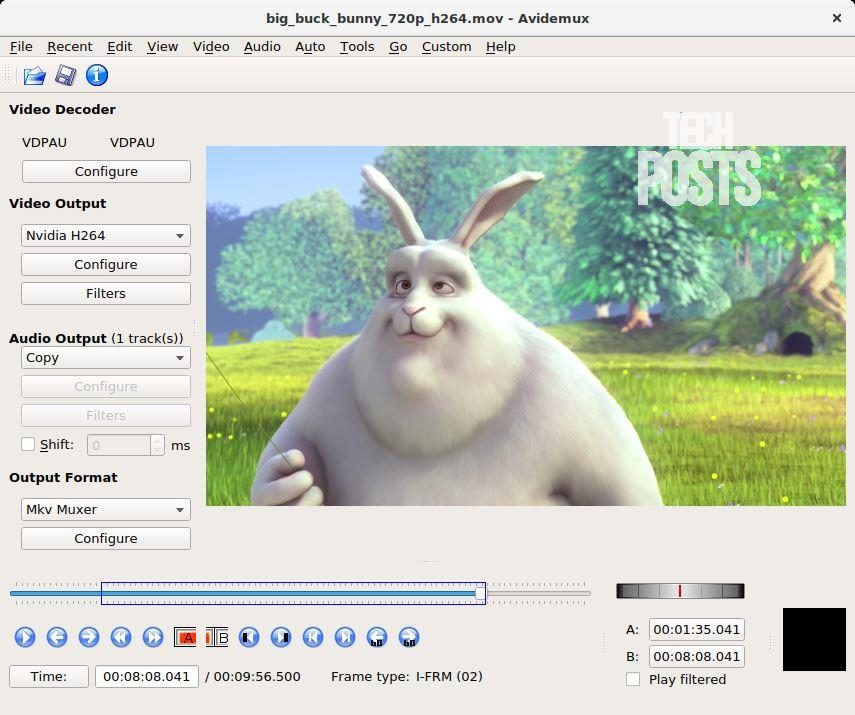Click the video preview frame
The height and width of the screenshot is (715, 855).
[526, 326]
